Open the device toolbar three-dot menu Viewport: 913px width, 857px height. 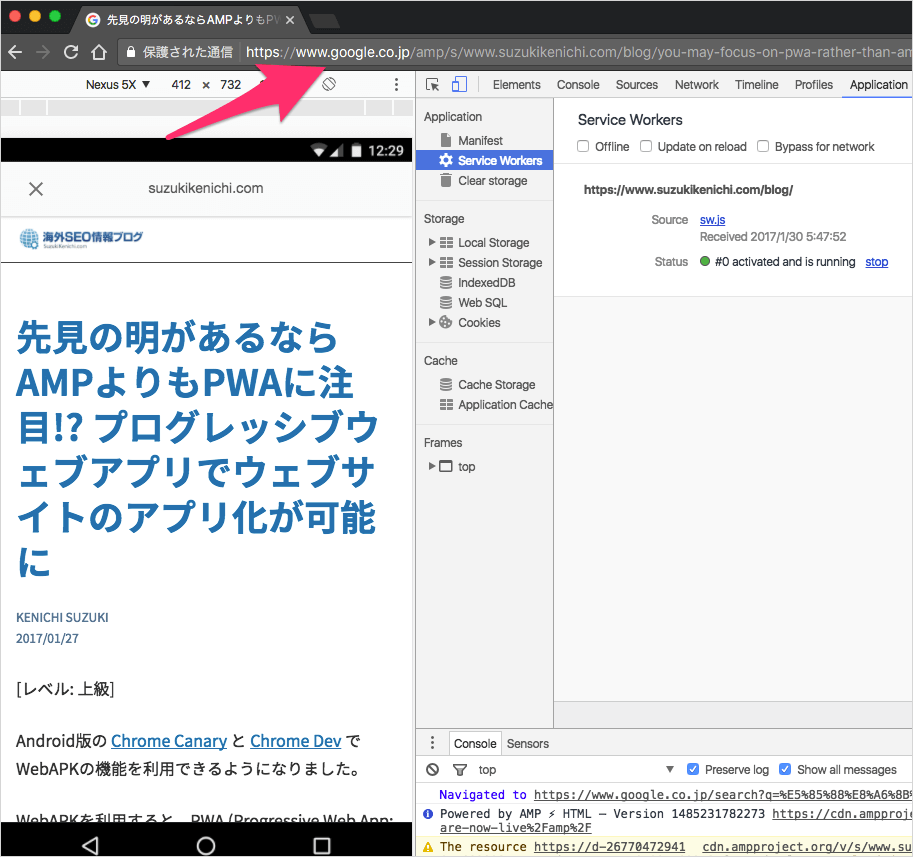point(397,84)
